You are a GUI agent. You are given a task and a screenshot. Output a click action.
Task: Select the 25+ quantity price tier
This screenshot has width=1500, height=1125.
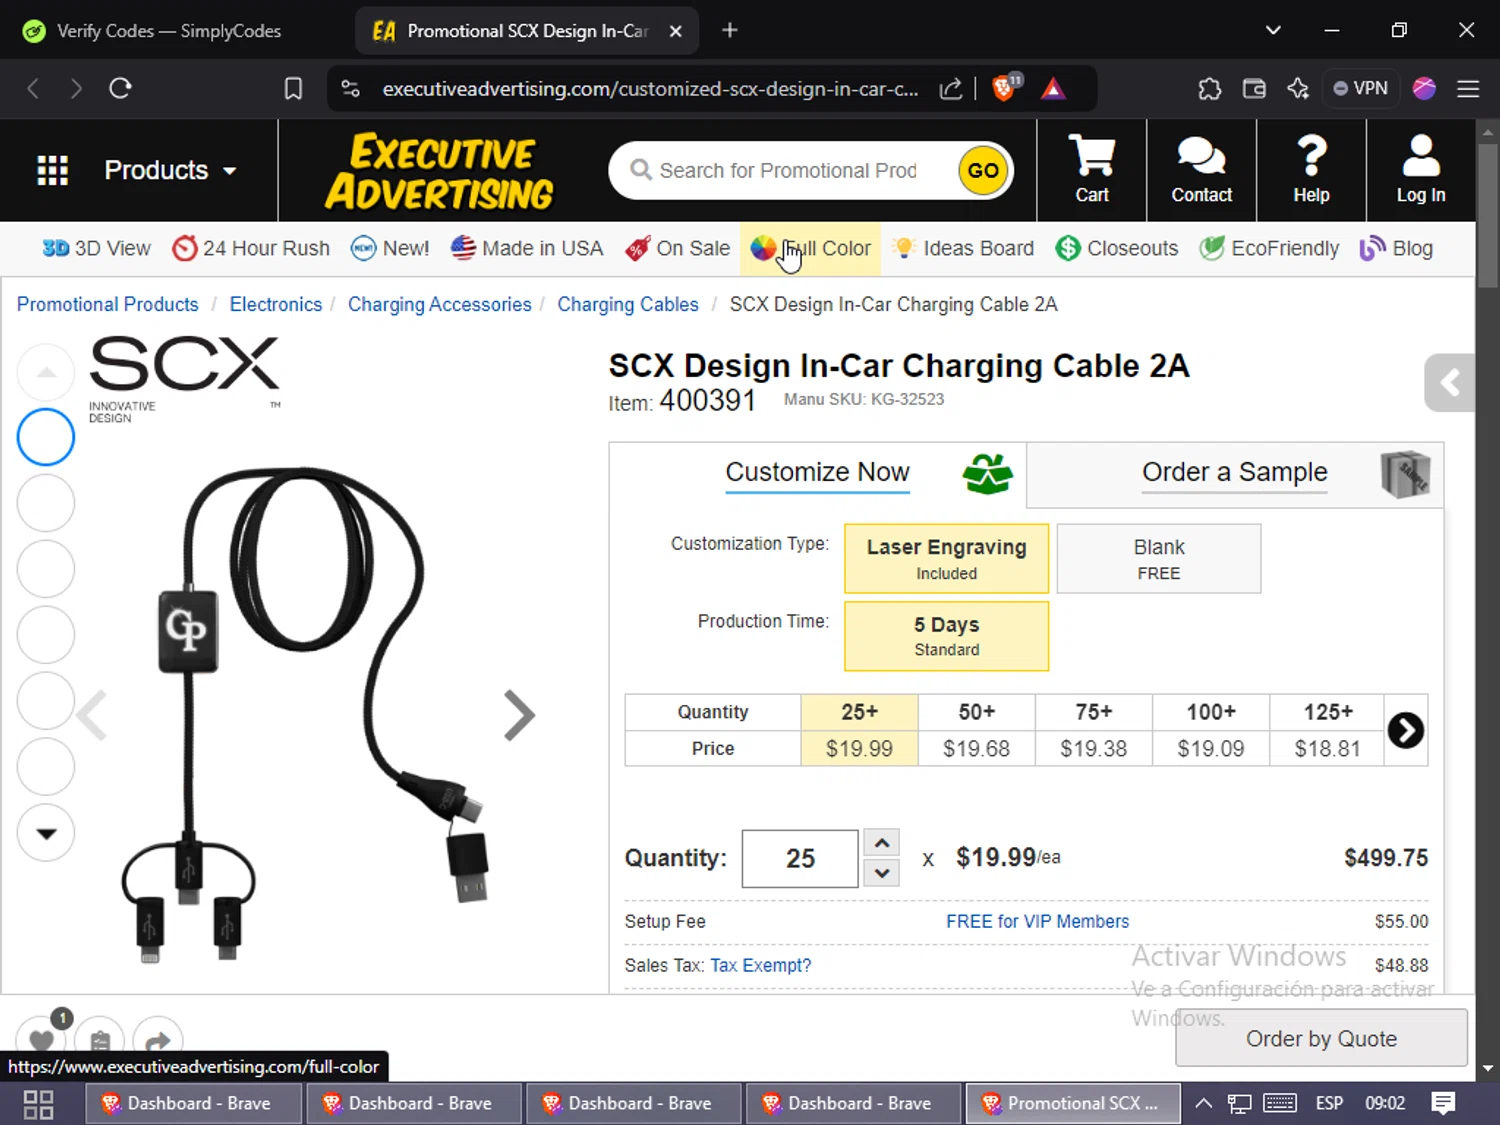point(859,730)
